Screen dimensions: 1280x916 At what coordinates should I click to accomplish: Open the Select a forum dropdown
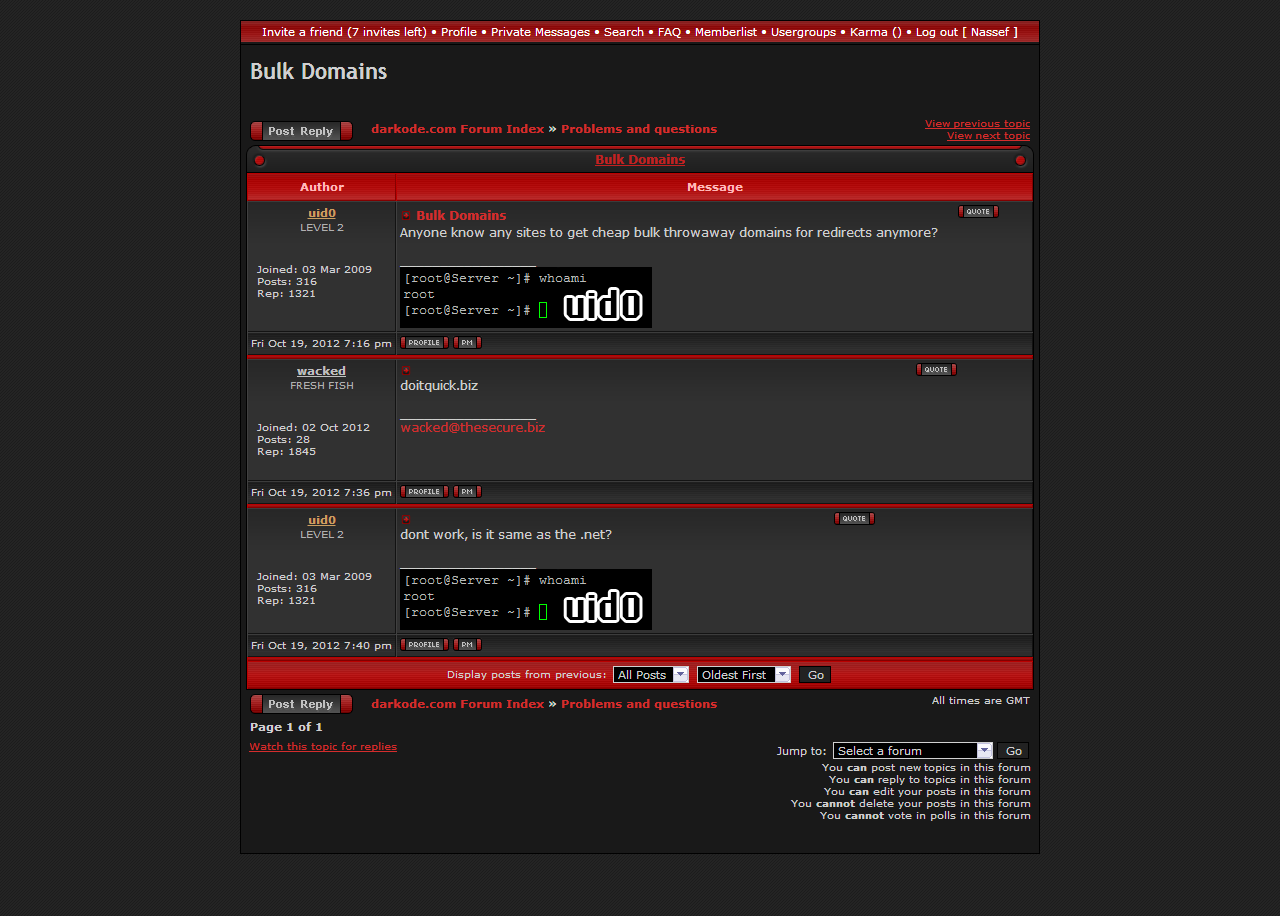[912, 751]
